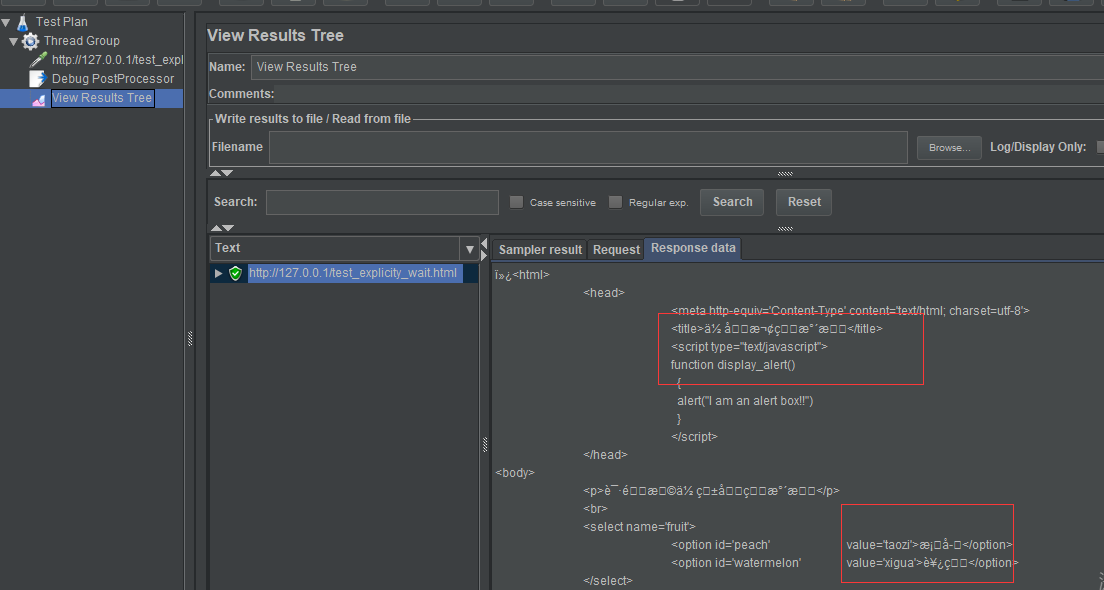Click left collapse arrow beside Sampler result tab
The image size is (1104, 590).
pos(484,244)
